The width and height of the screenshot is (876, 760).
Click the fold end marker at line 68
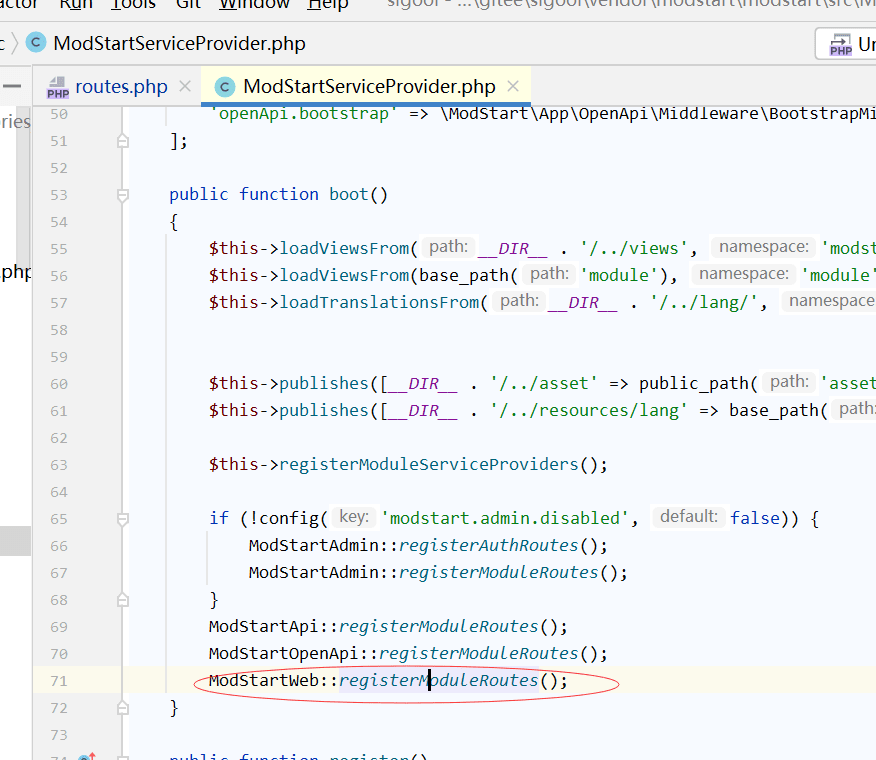click(123, 600)
